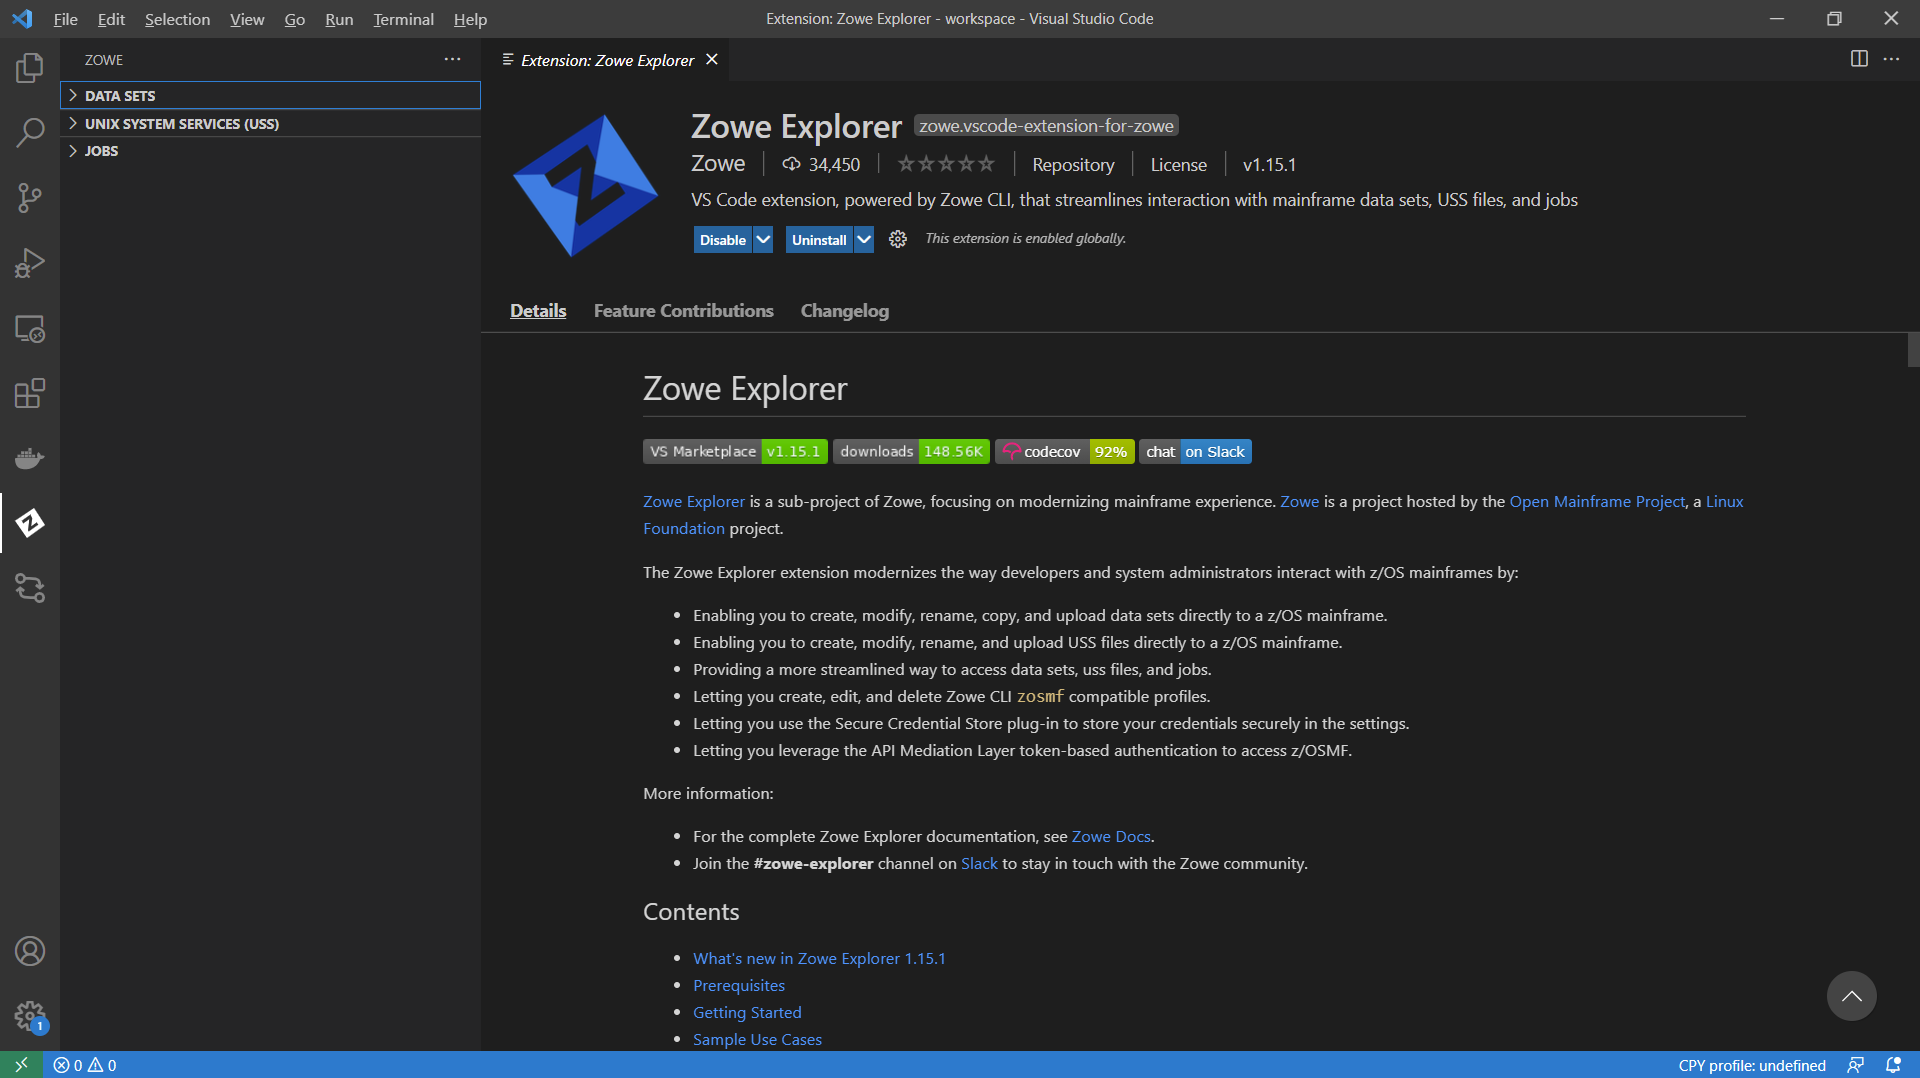The height and width of the screenshot is (1078, 1920).
Task: Open the Uninstall button dropdown arrow
Action: point(864,240)
